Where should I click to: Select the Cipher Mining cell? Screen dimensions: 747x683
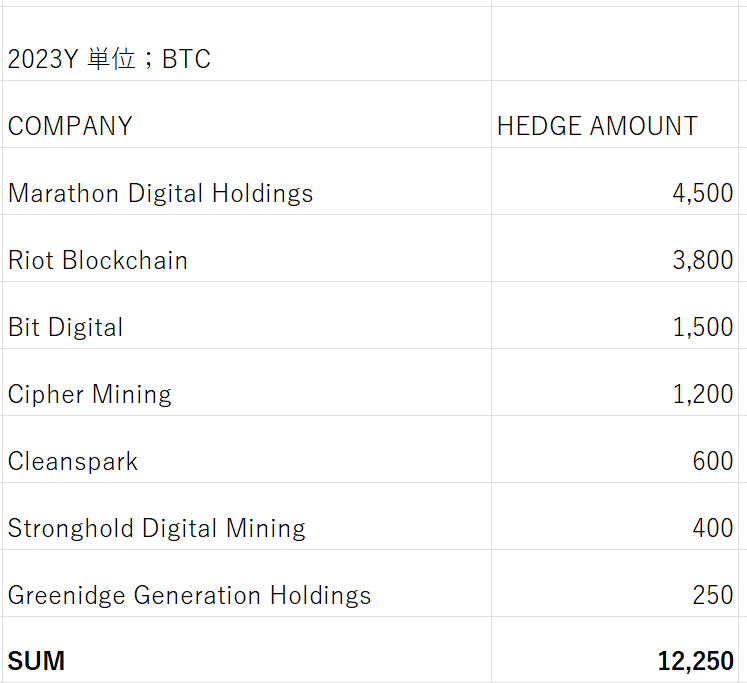click(x=90, y=394)
